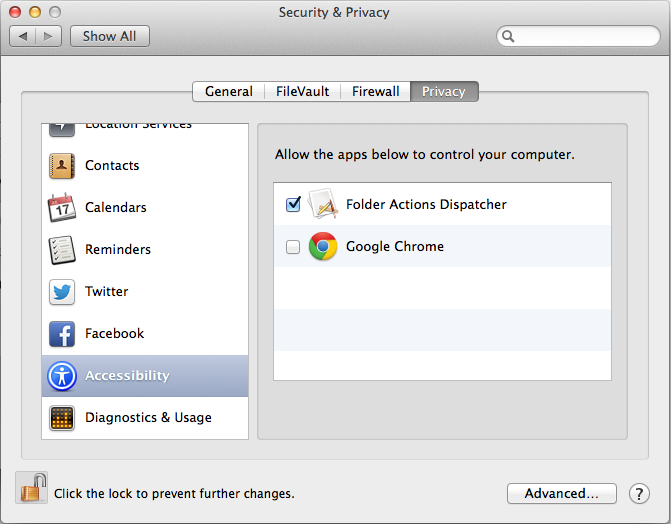
Task: Uncheck Folder Actions Dispatcher checkbox
Action: [293, 204]
